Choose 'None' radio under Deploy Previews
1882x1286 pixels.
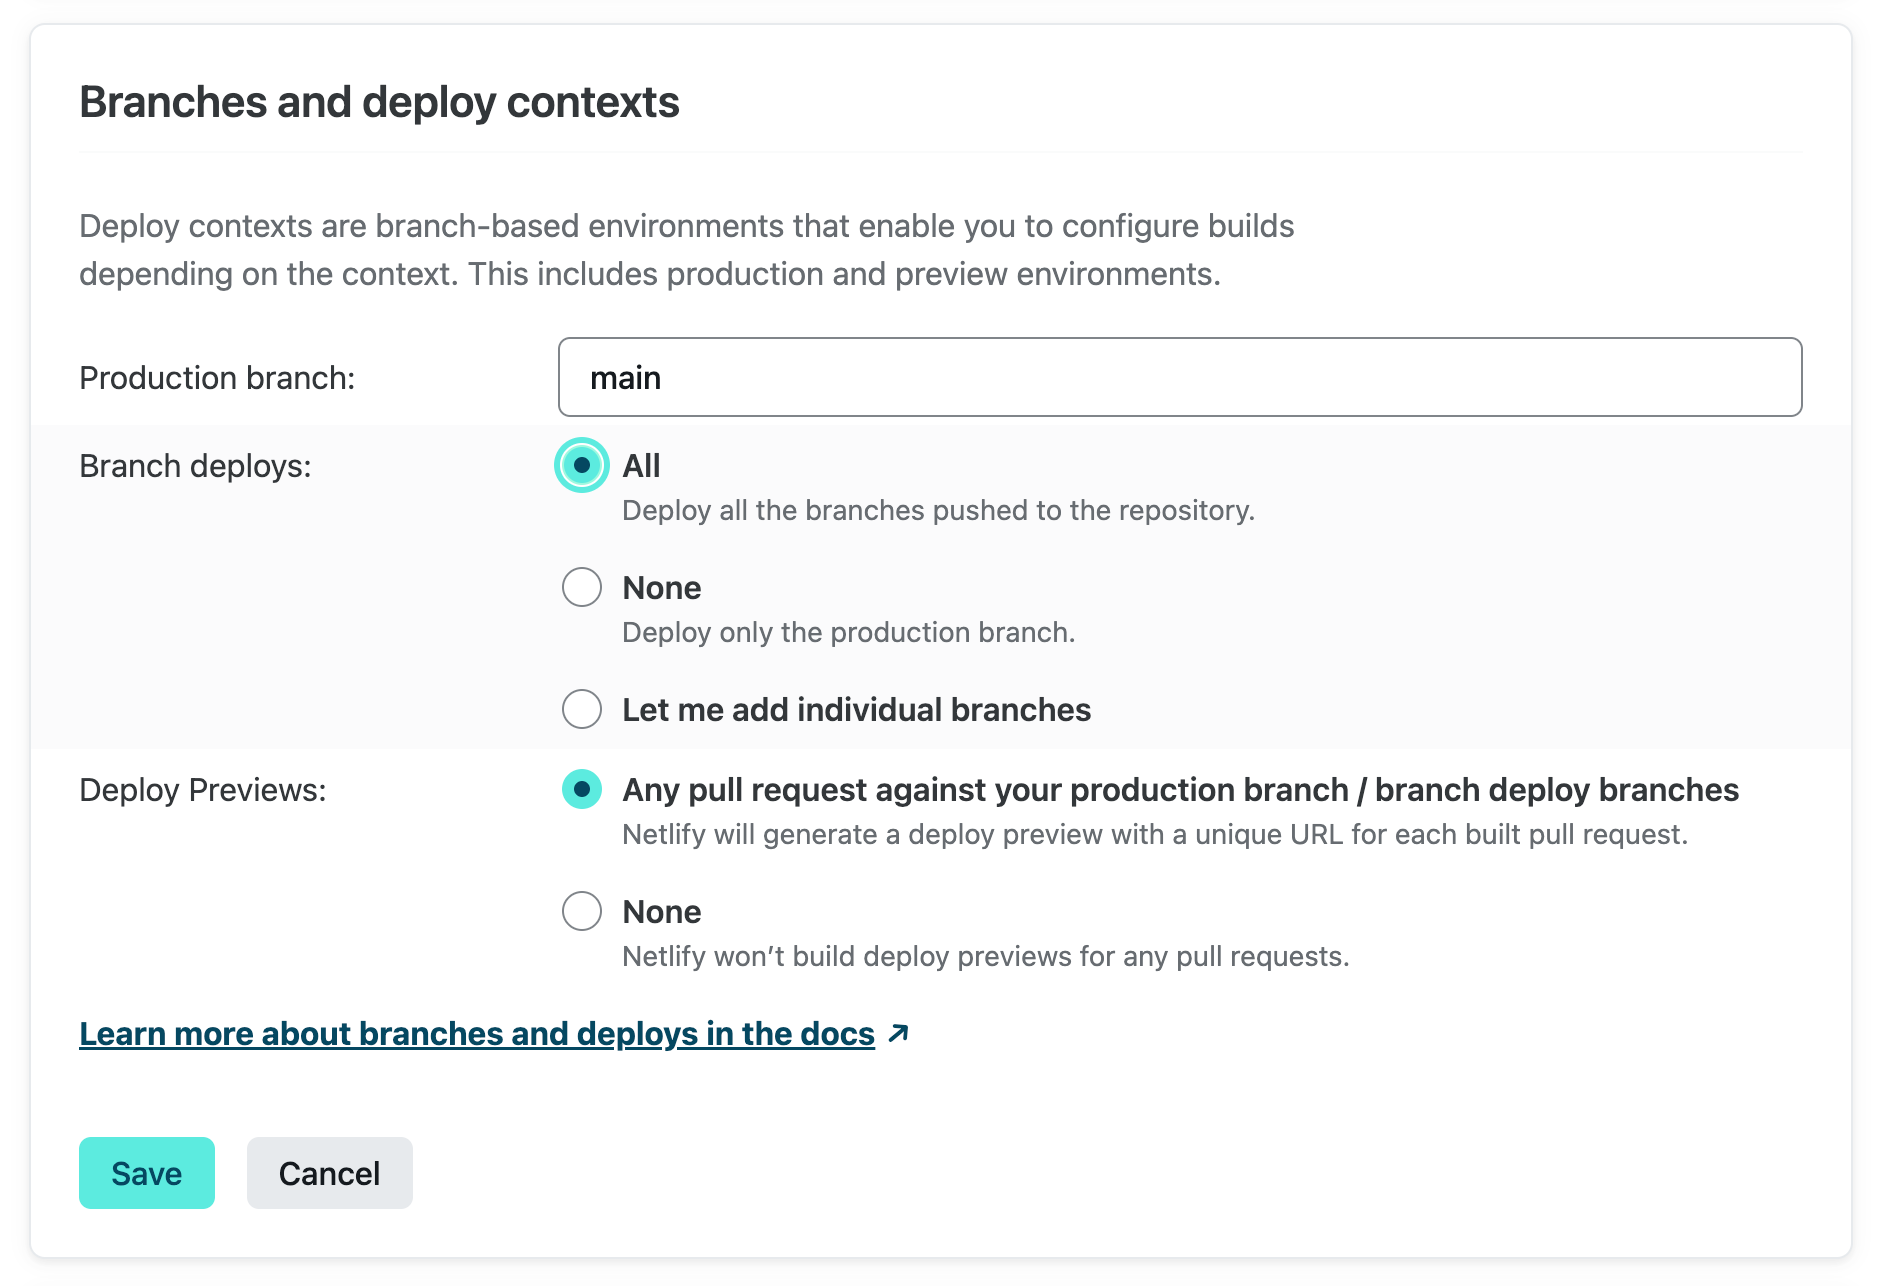pos(582,911)
